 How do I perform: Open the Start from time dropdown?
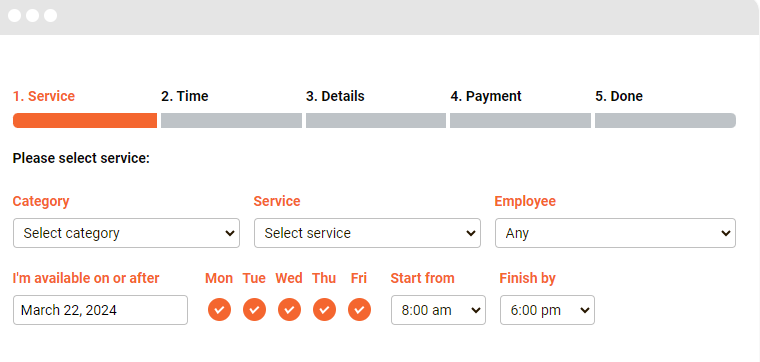(x=438, y=310)
